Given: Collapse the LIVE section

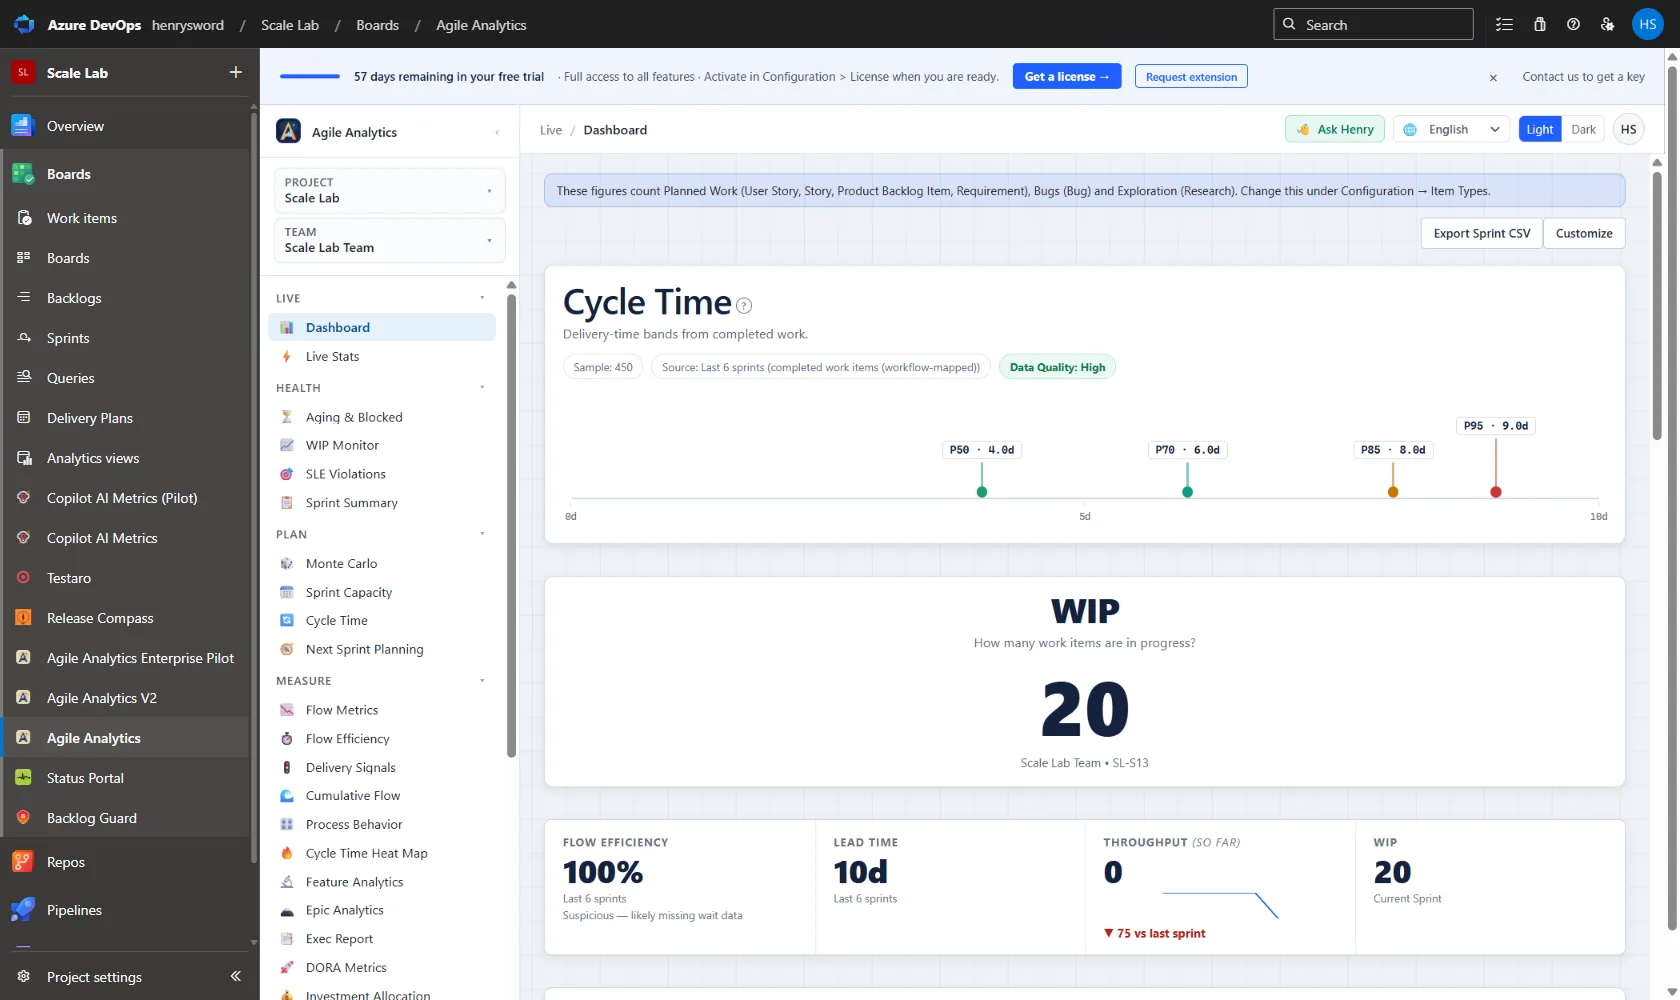Looking at the screenshot, I should pyautogui.click(x=482, y=298).
